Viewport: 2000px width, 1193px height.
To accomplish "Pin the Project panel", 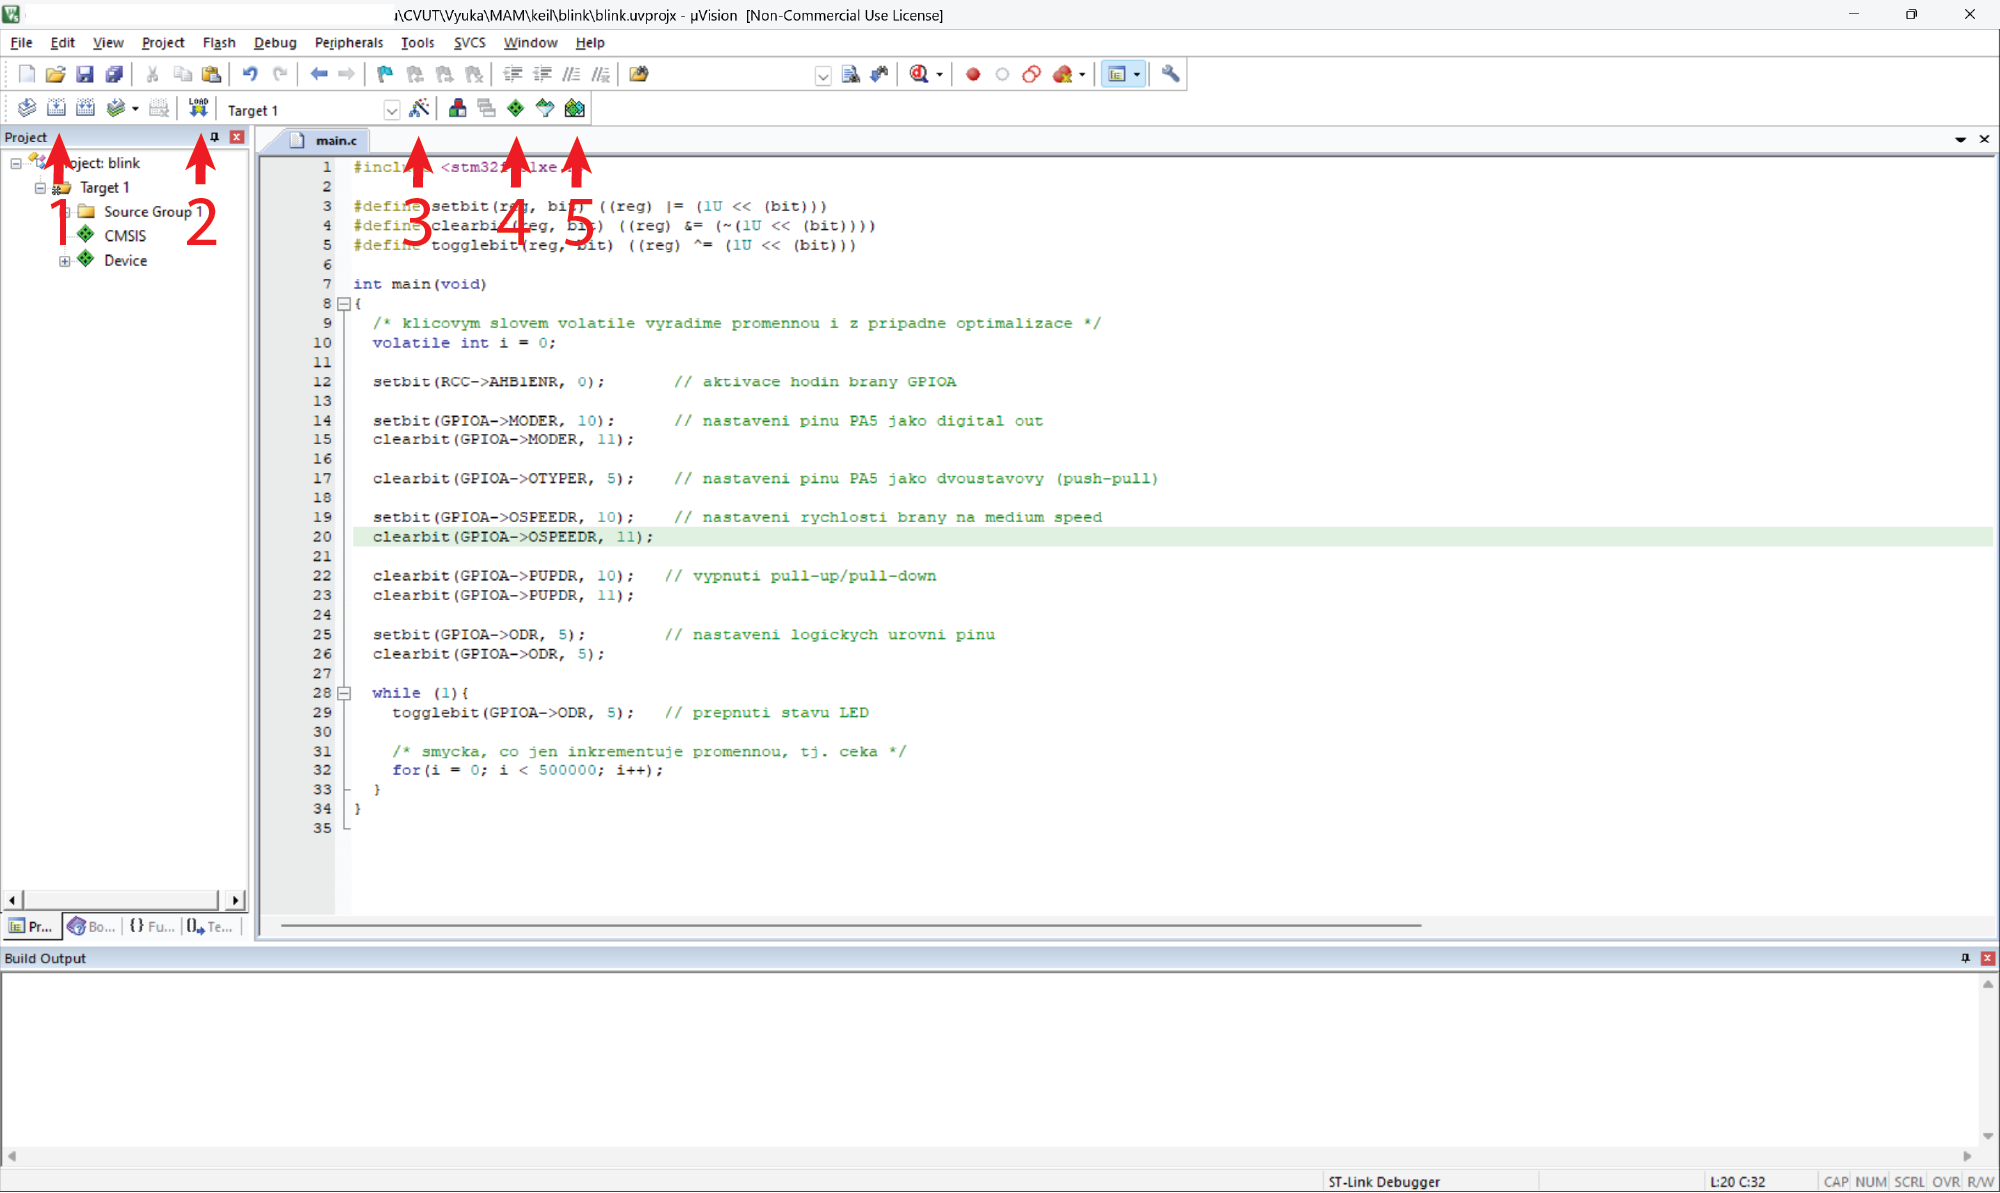I will [x=214, y=137].
